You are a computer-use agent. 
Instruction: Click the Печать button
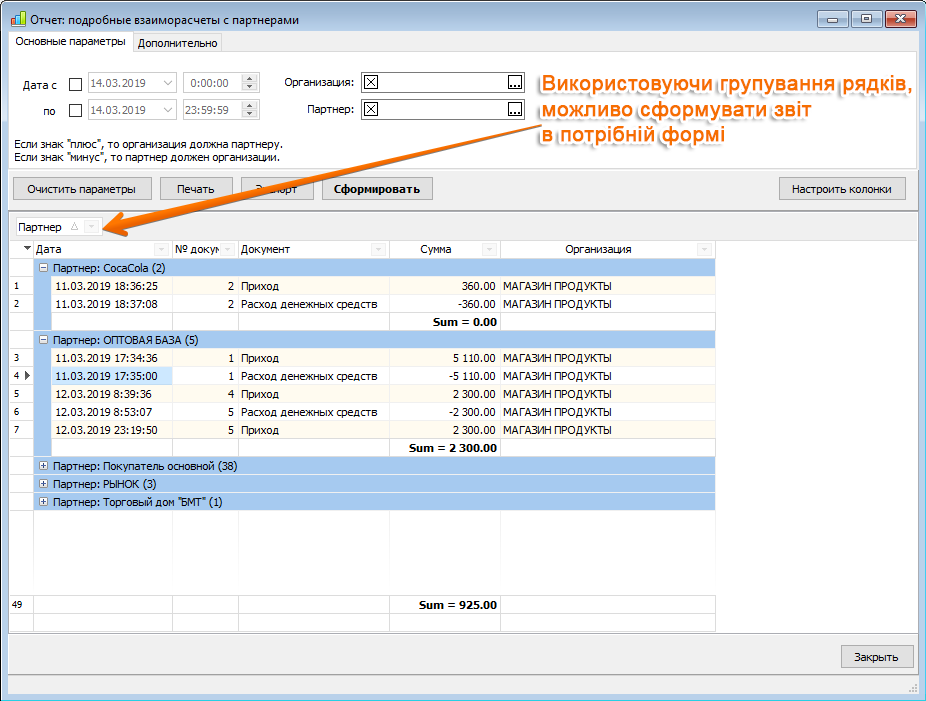click(196, 189)
